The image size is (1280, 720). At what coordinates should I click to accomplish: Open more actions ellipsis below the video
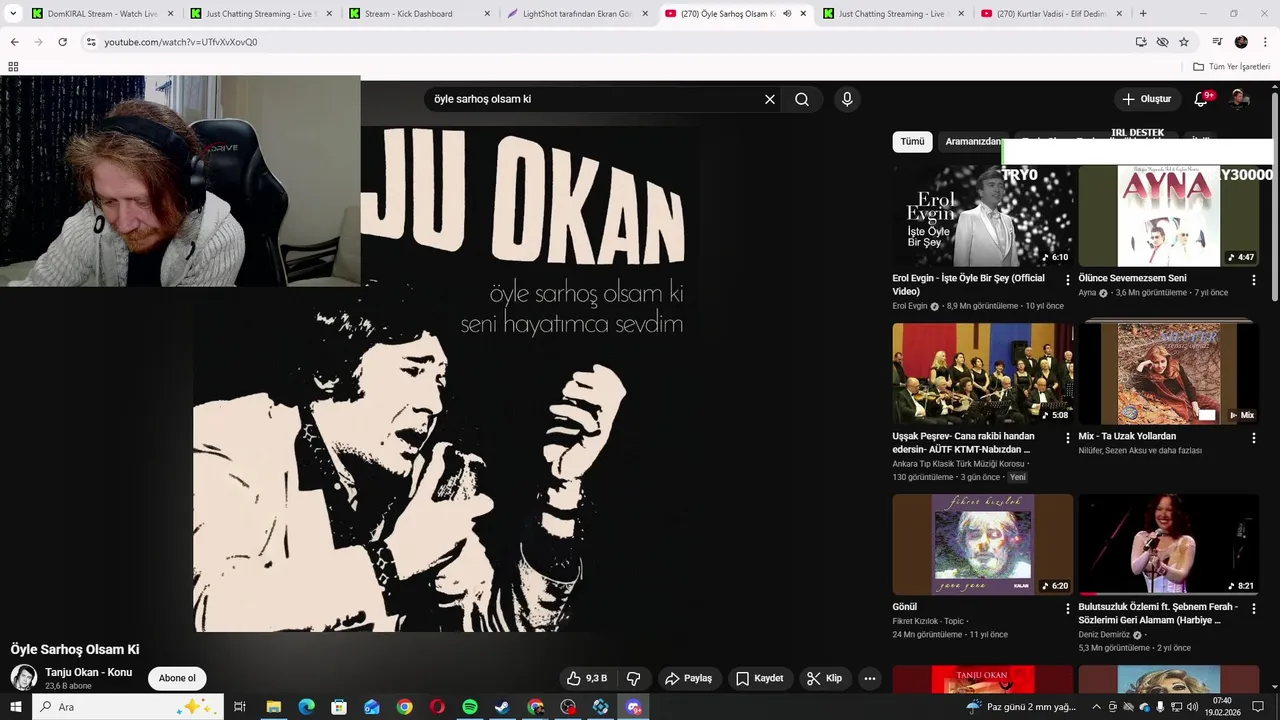coord(870,678)
